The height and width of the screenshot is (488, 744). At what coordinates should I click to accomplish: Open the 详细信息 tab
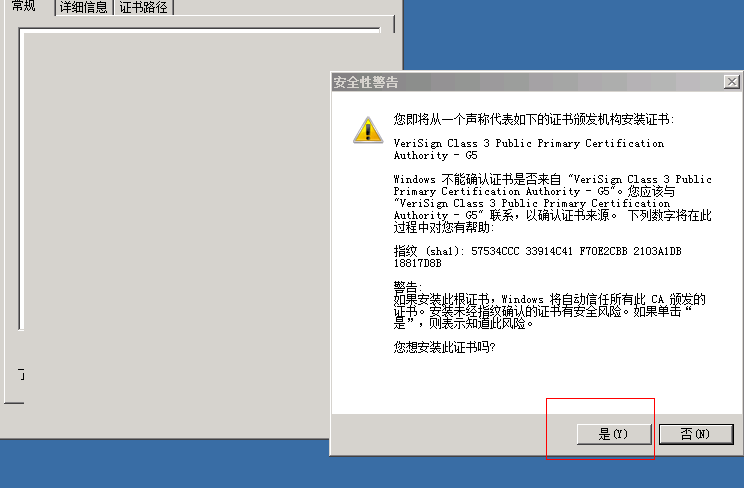[x=84, y=7]
